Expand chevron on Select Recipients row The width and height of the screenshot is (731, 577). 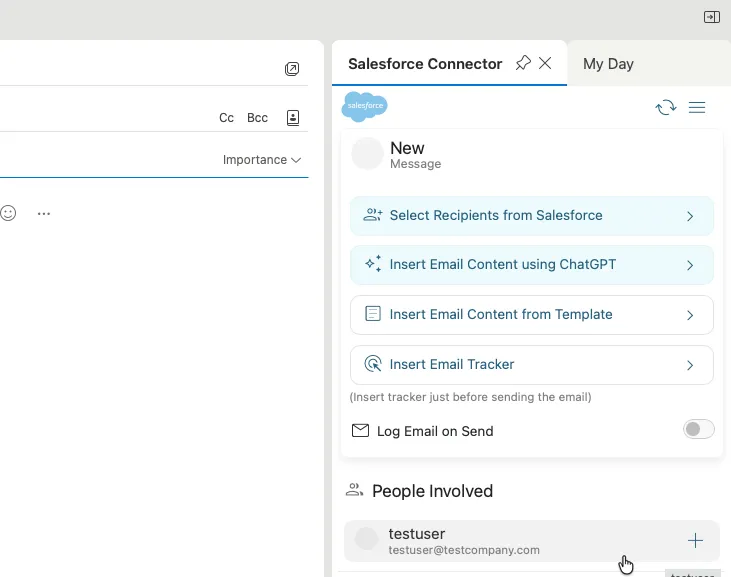coord(690,216)
